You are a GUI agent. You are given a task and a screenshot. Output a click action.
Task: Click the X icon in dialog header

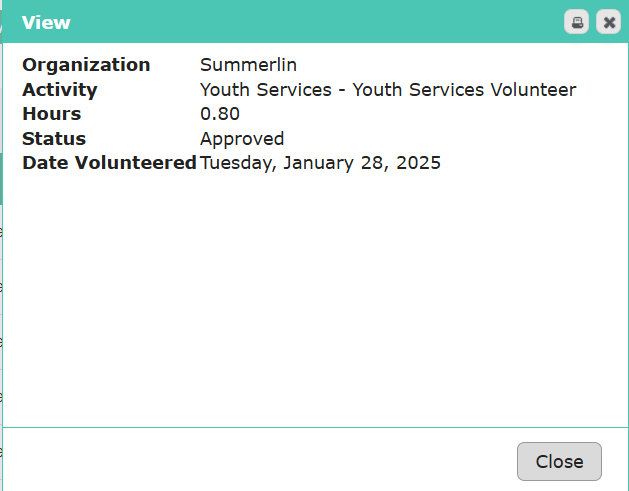click(608, 22)
